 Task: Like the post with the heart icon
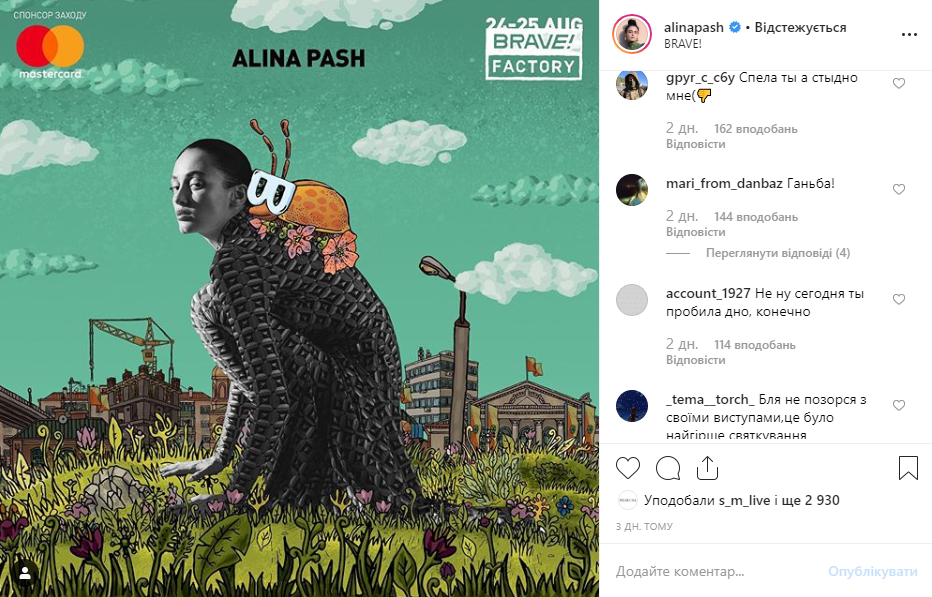point(628,468)
